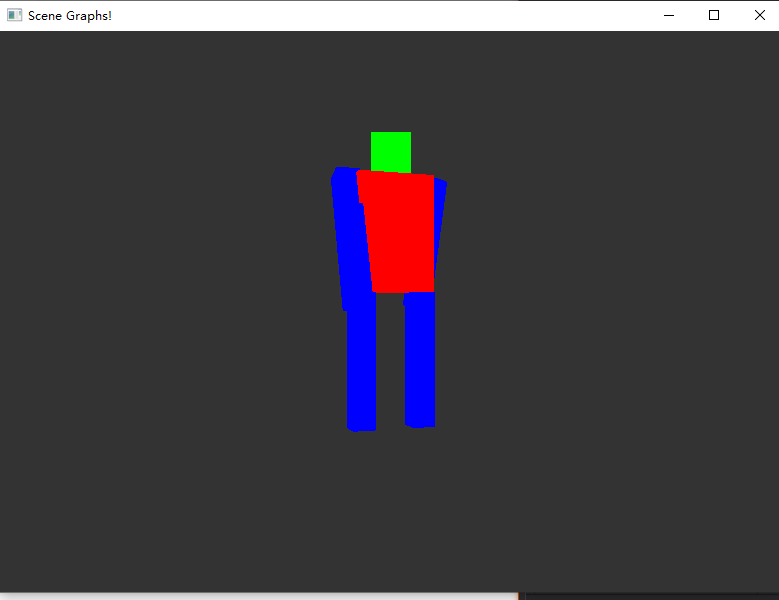
Task: Click the green head of the robot
Action: (x=391, y=152)
